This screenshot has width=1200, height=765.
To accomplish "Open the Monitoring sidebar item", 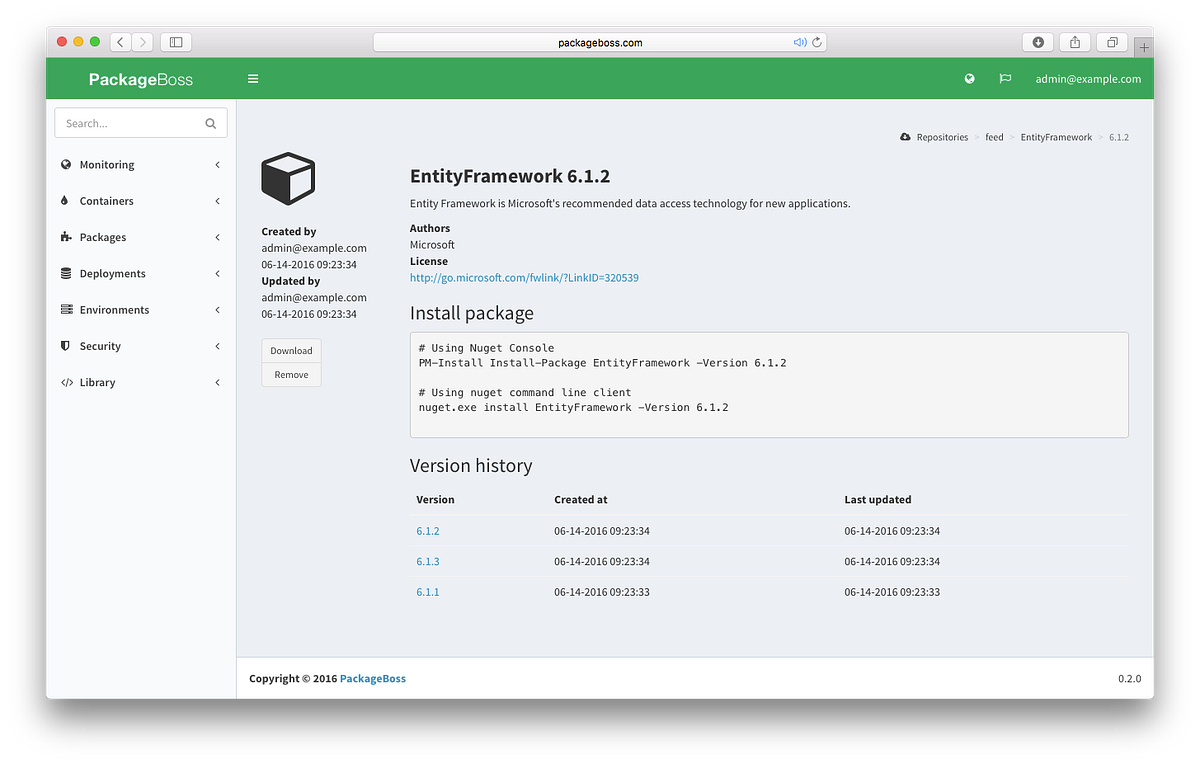I will pyautogui.click(x=141, y=165).
